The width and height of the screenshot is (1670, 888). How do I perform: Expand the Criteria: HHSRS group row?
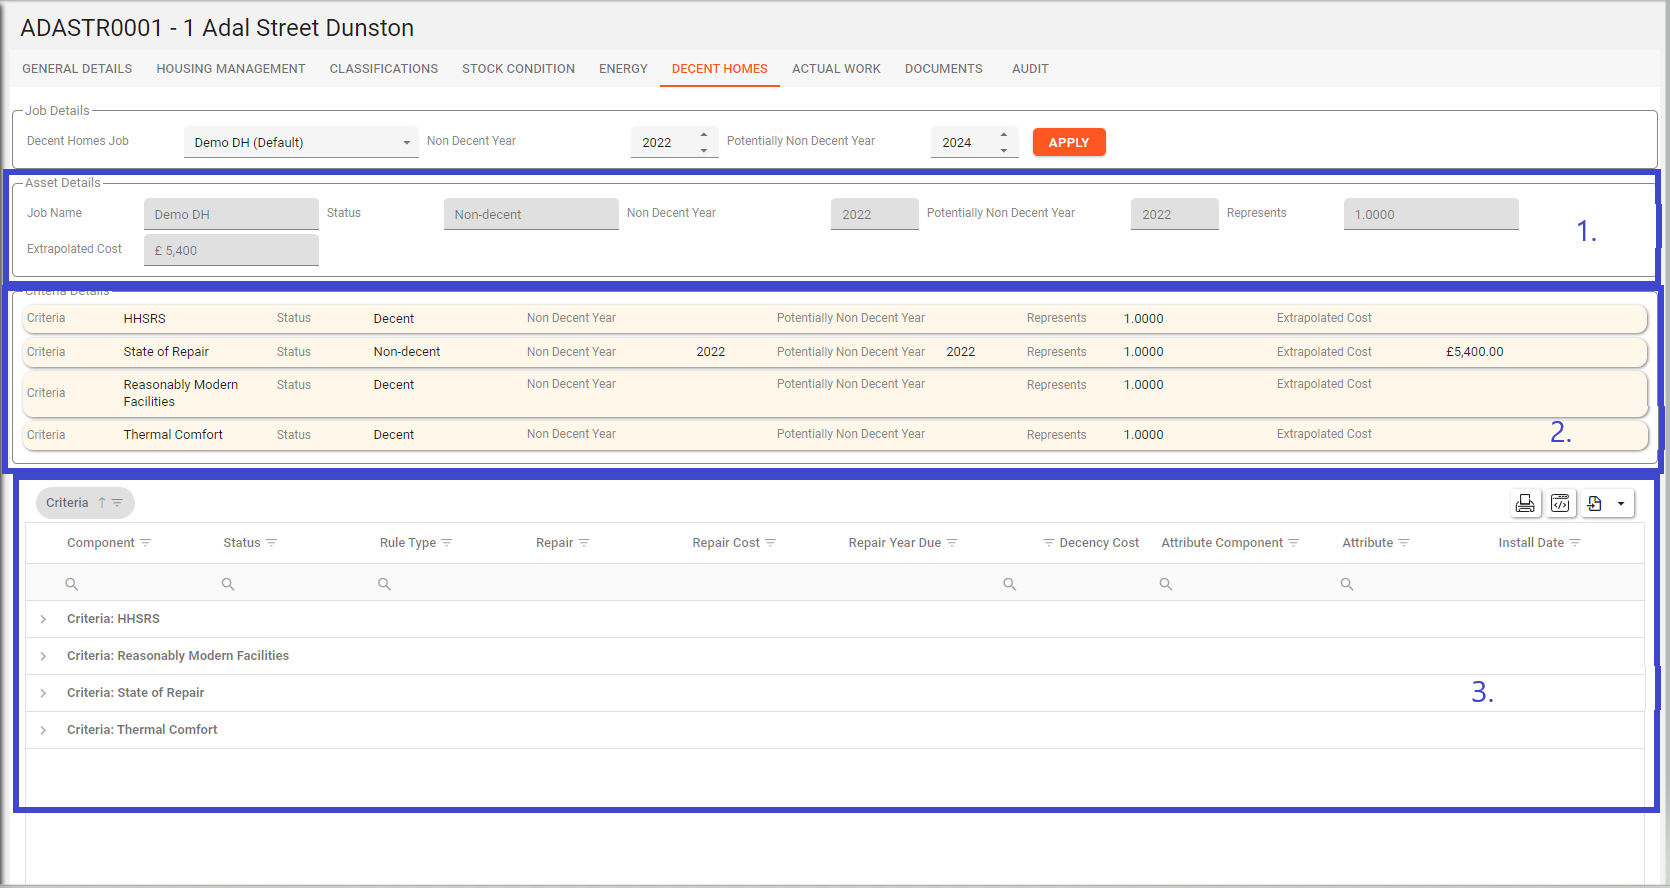click(43, 619)
